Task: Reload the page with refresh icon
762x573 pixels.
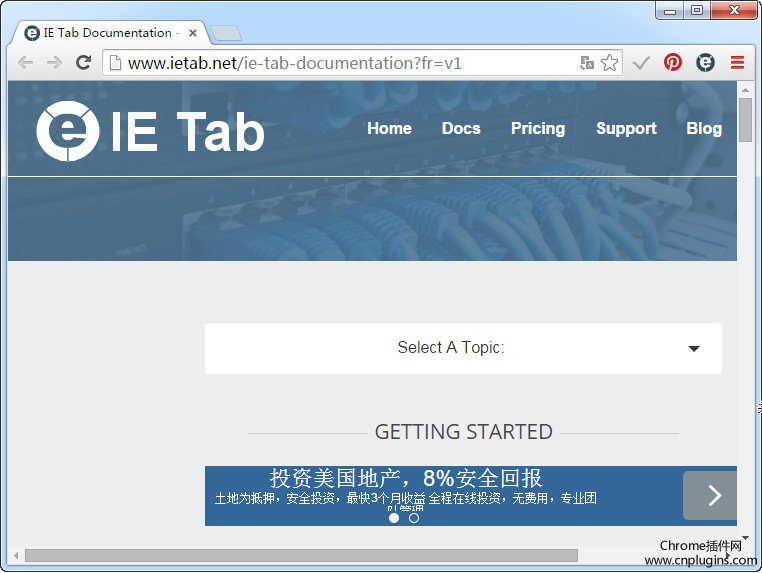Action: pyautogui.click(x=84, y=62)
